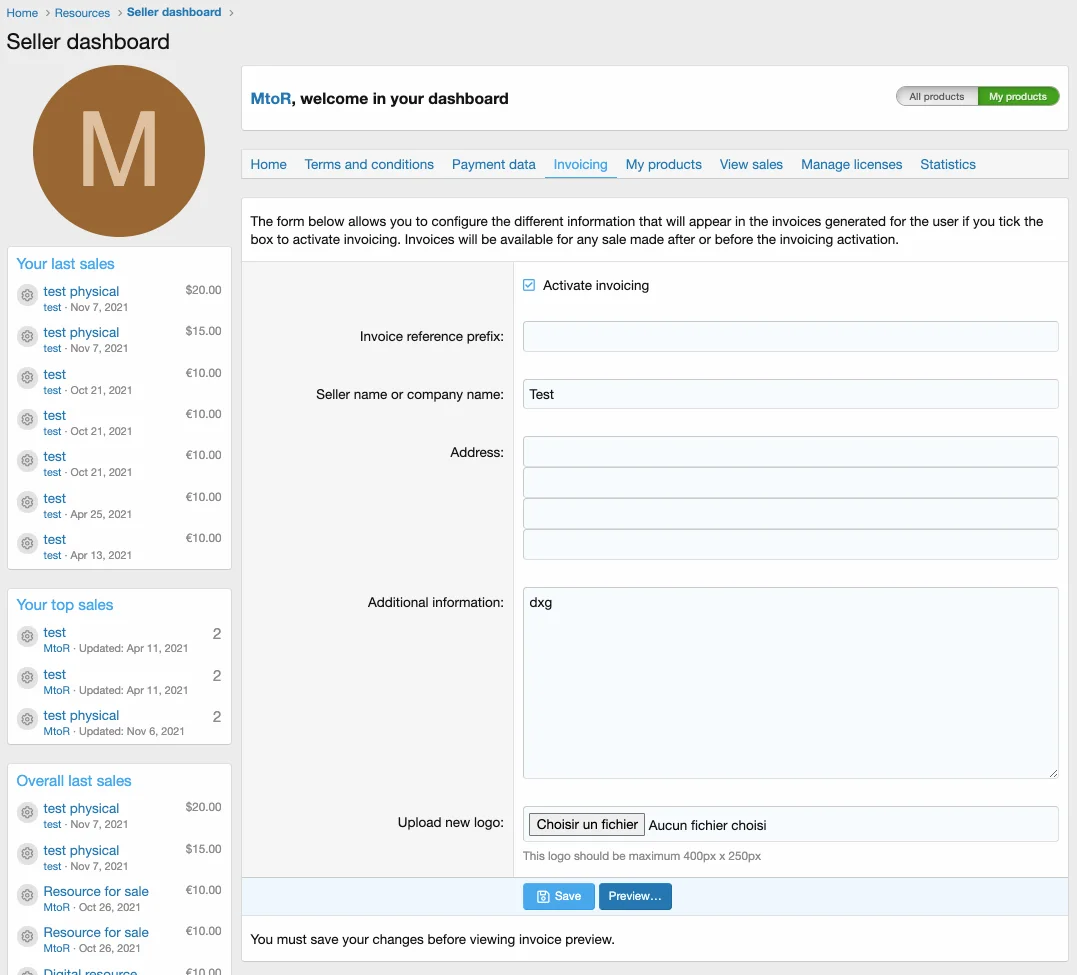The image size is (1077, 975).
Task: Select the Invoicing tab
Action: click(x=580, y=164)
